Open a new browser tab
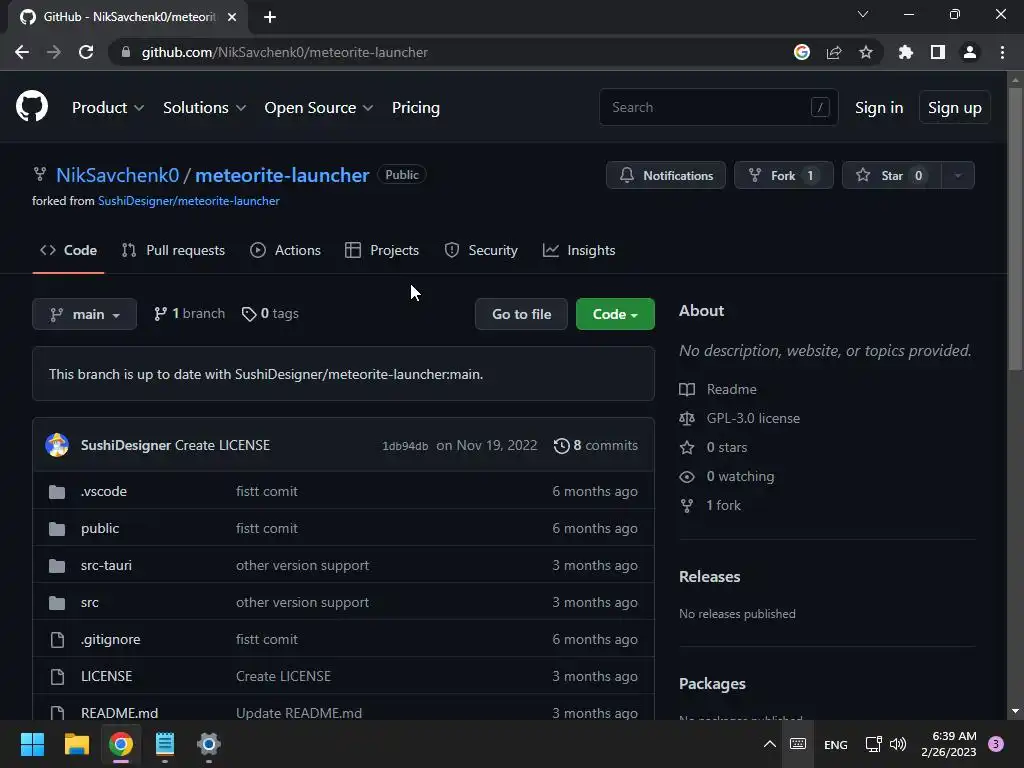This screenshot has height=768, width=1024. [x=270, y=17]
